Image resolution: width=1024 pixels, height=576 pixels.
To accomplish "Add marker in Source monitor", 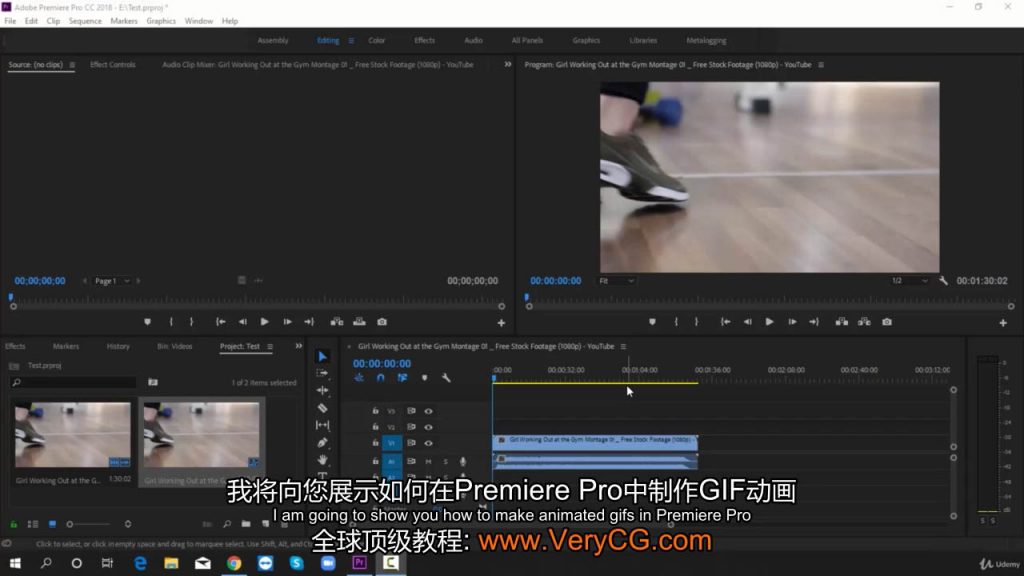I will (x=148, y=322).
